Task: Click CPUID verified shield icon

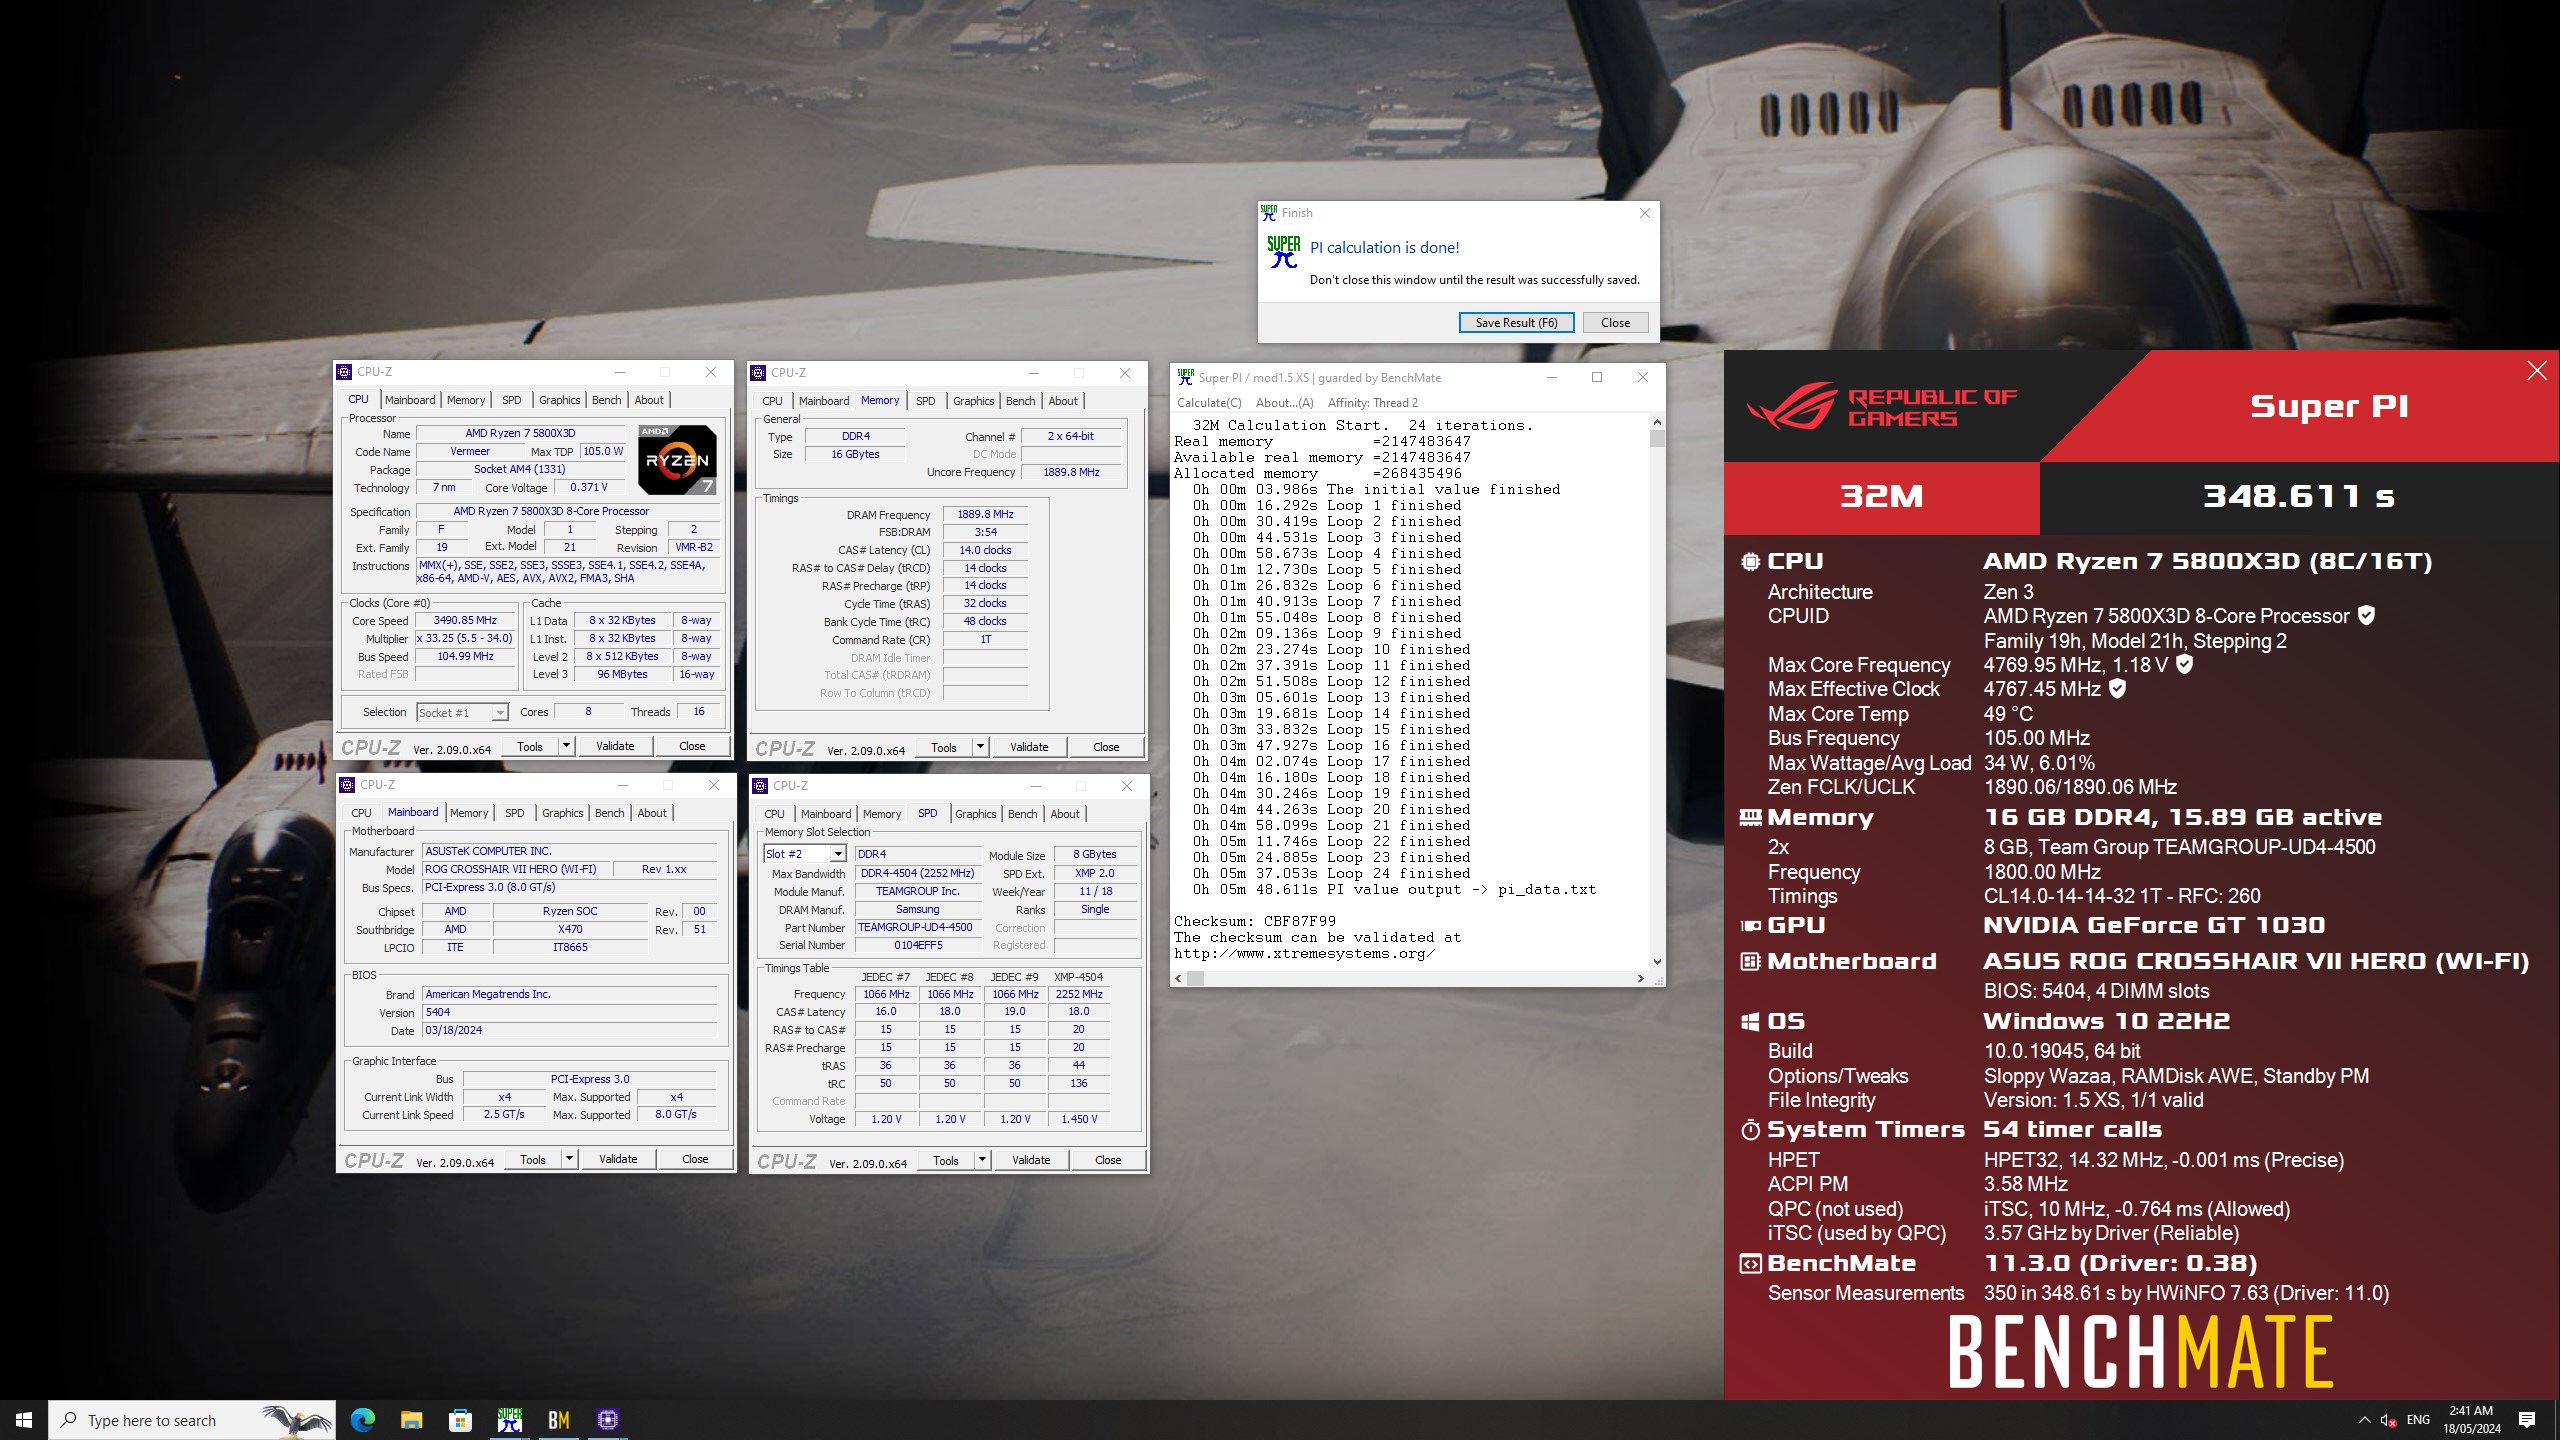Action: (2366, 615)
